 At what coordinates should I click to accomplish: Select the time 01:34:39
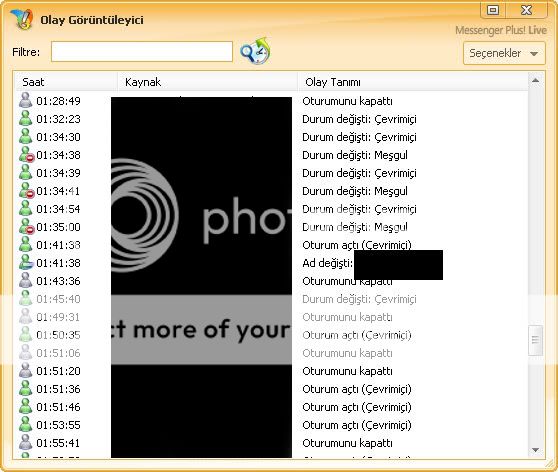(x=58, y=173)
